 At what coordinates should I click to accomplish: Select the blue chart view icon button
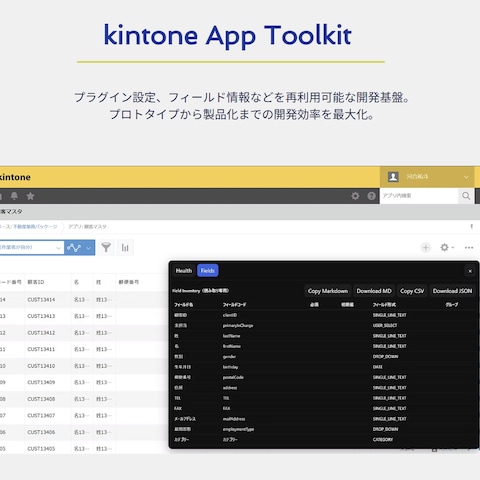tap(74, 248)
